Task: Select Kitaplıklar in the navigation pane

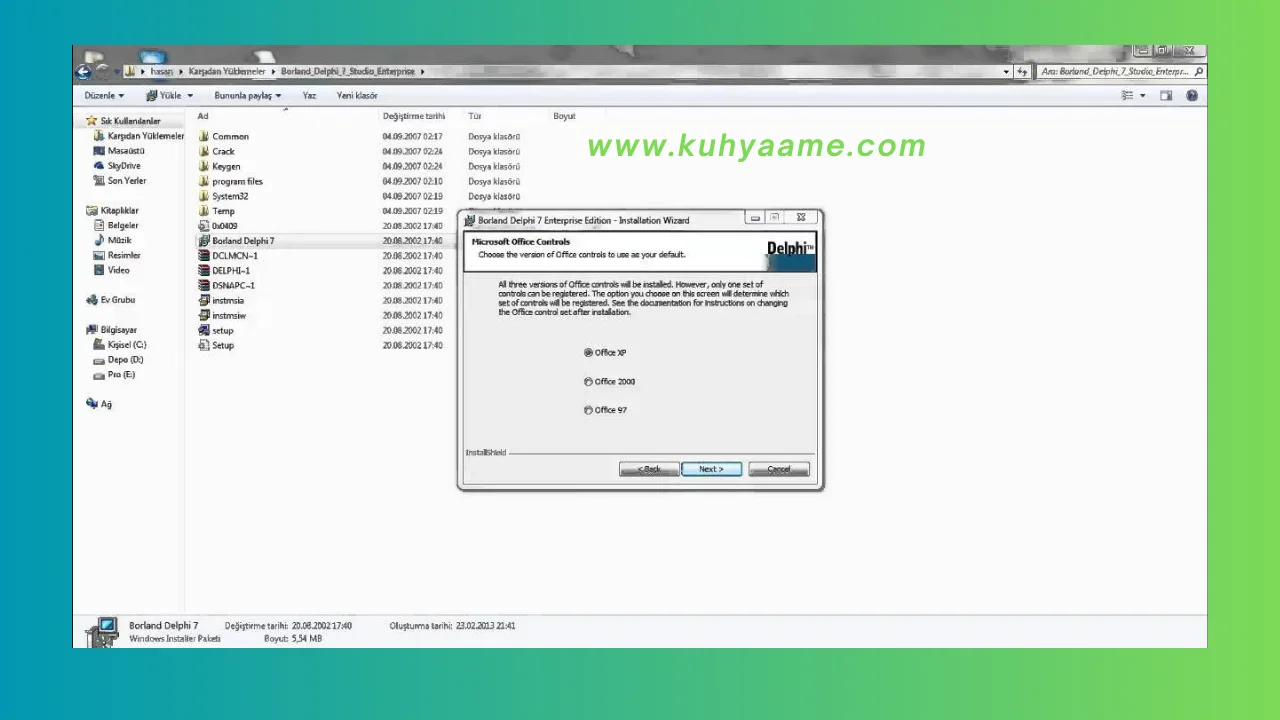Action: pyautogui.click(x=119, y=211)
